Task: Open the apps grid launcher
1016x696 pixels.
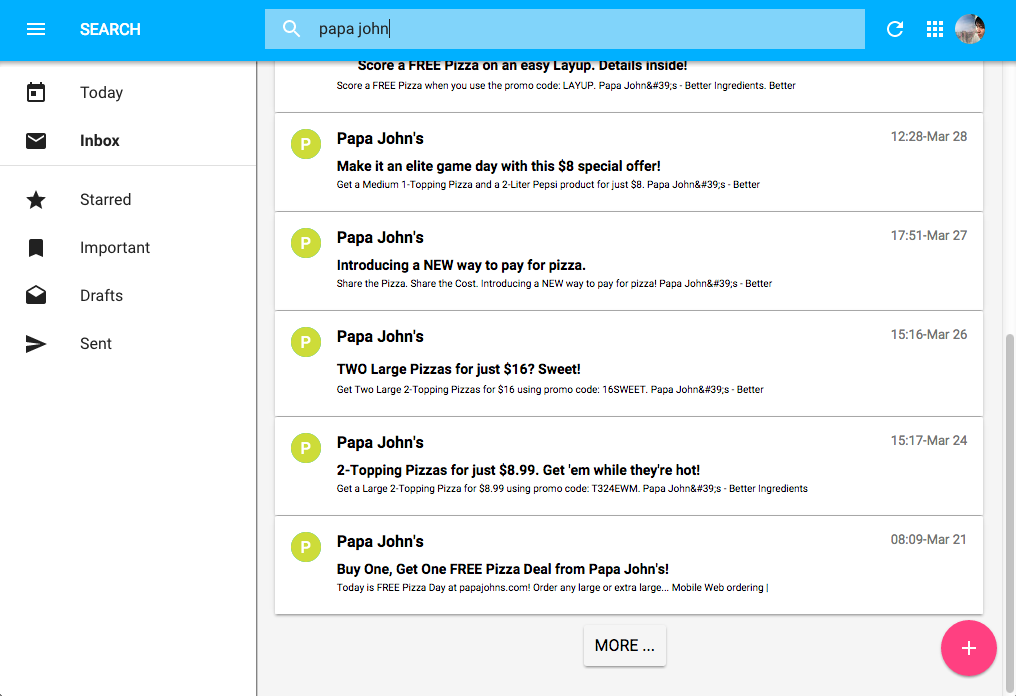Action: tap(934, 29)
